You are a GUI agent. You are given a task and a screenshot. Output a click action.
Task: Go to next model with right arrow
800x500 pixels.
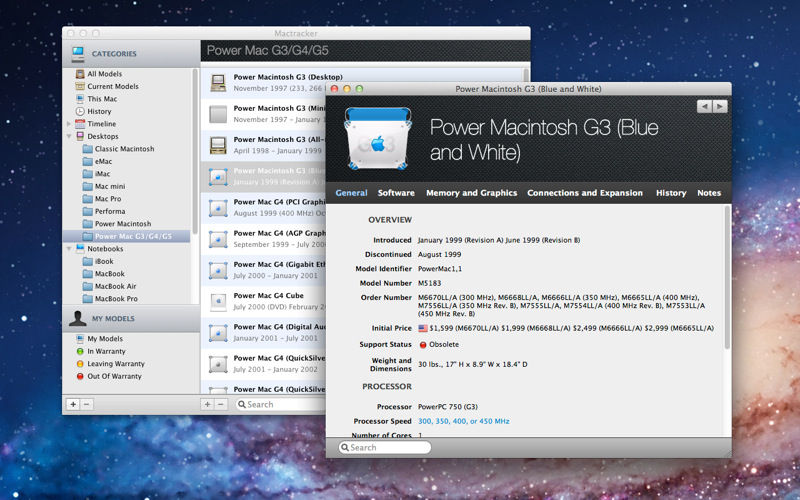click(x=720, y=106)
